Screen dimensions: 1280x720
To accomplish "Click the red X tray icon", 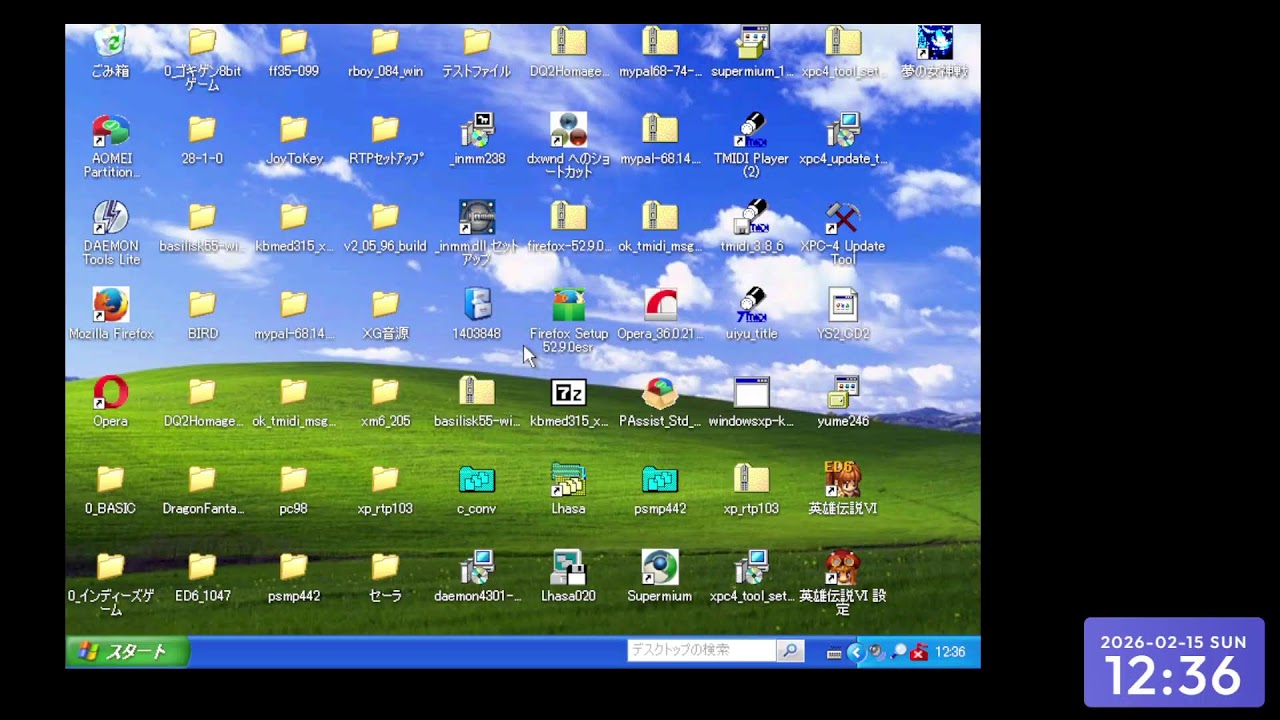I will pyautogui.click(x=919, y=653).
